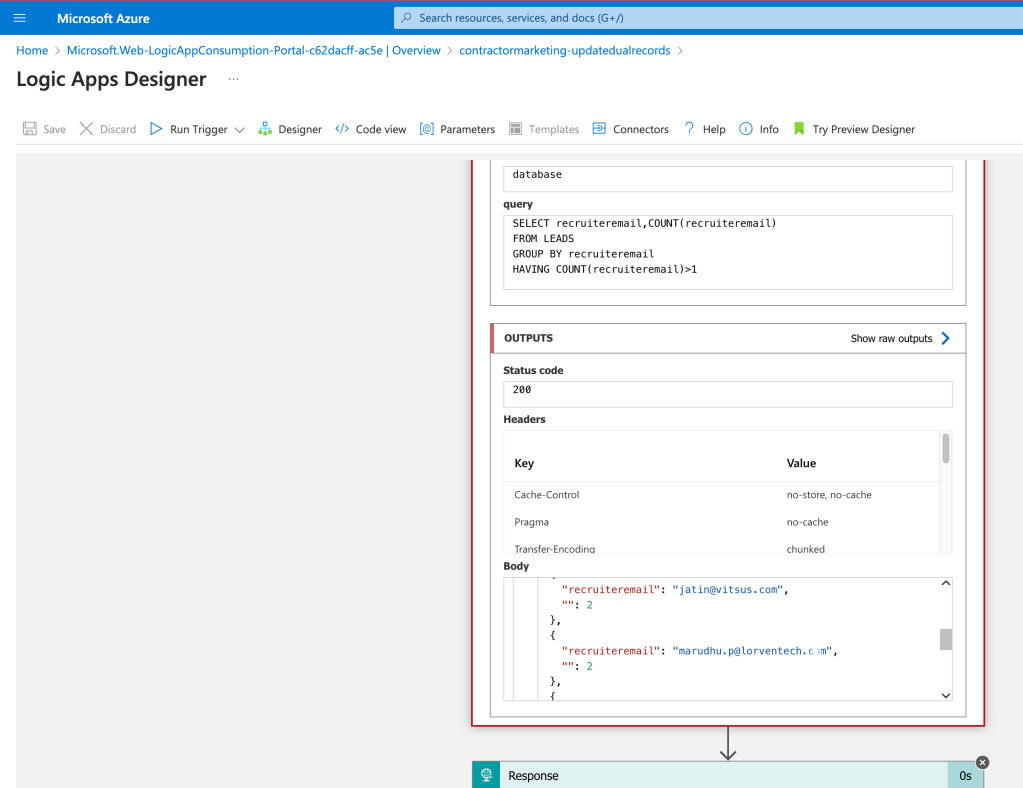Click the chunked header value

point(805,549)
